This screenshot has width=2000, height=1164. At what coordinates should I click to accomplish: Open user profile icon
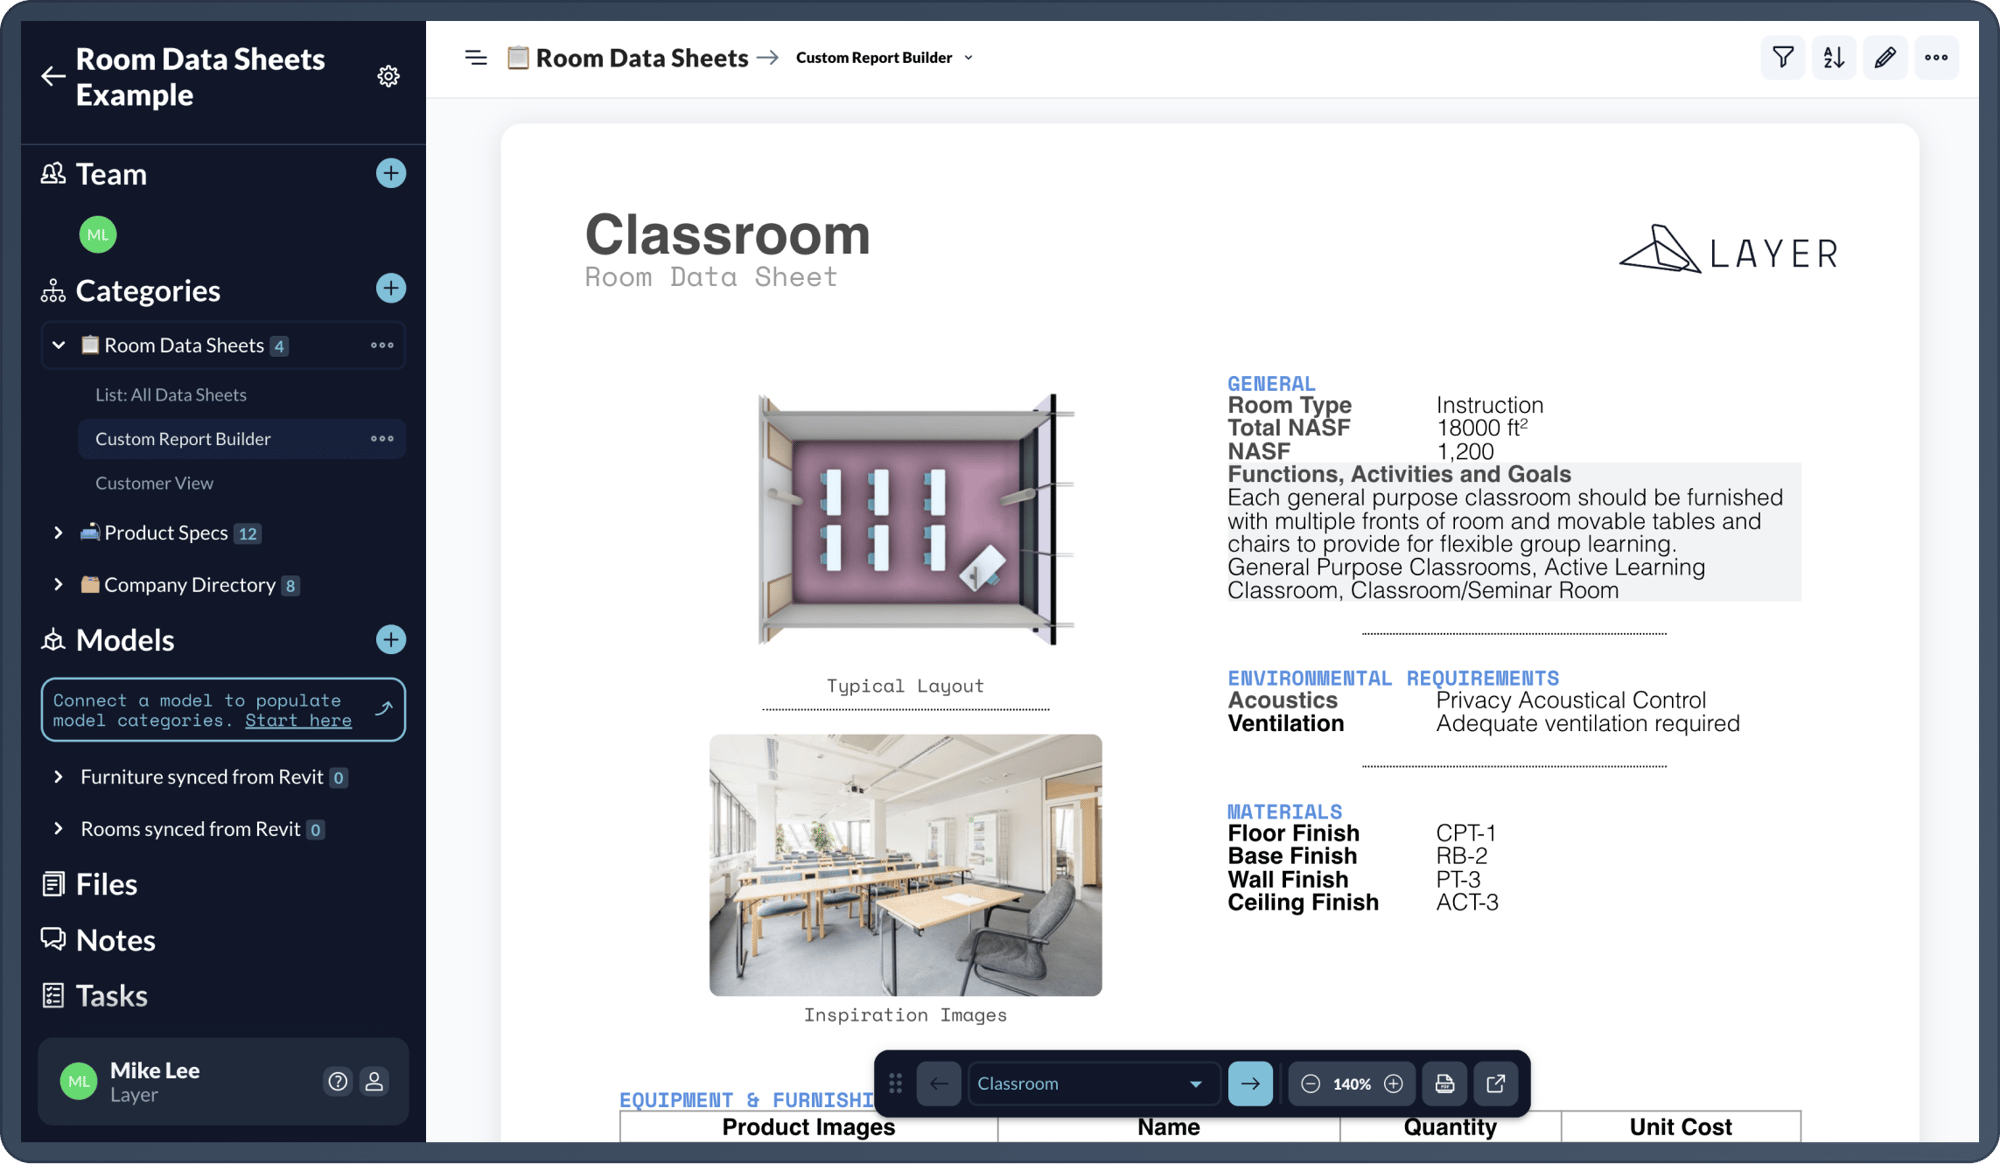374,1081
